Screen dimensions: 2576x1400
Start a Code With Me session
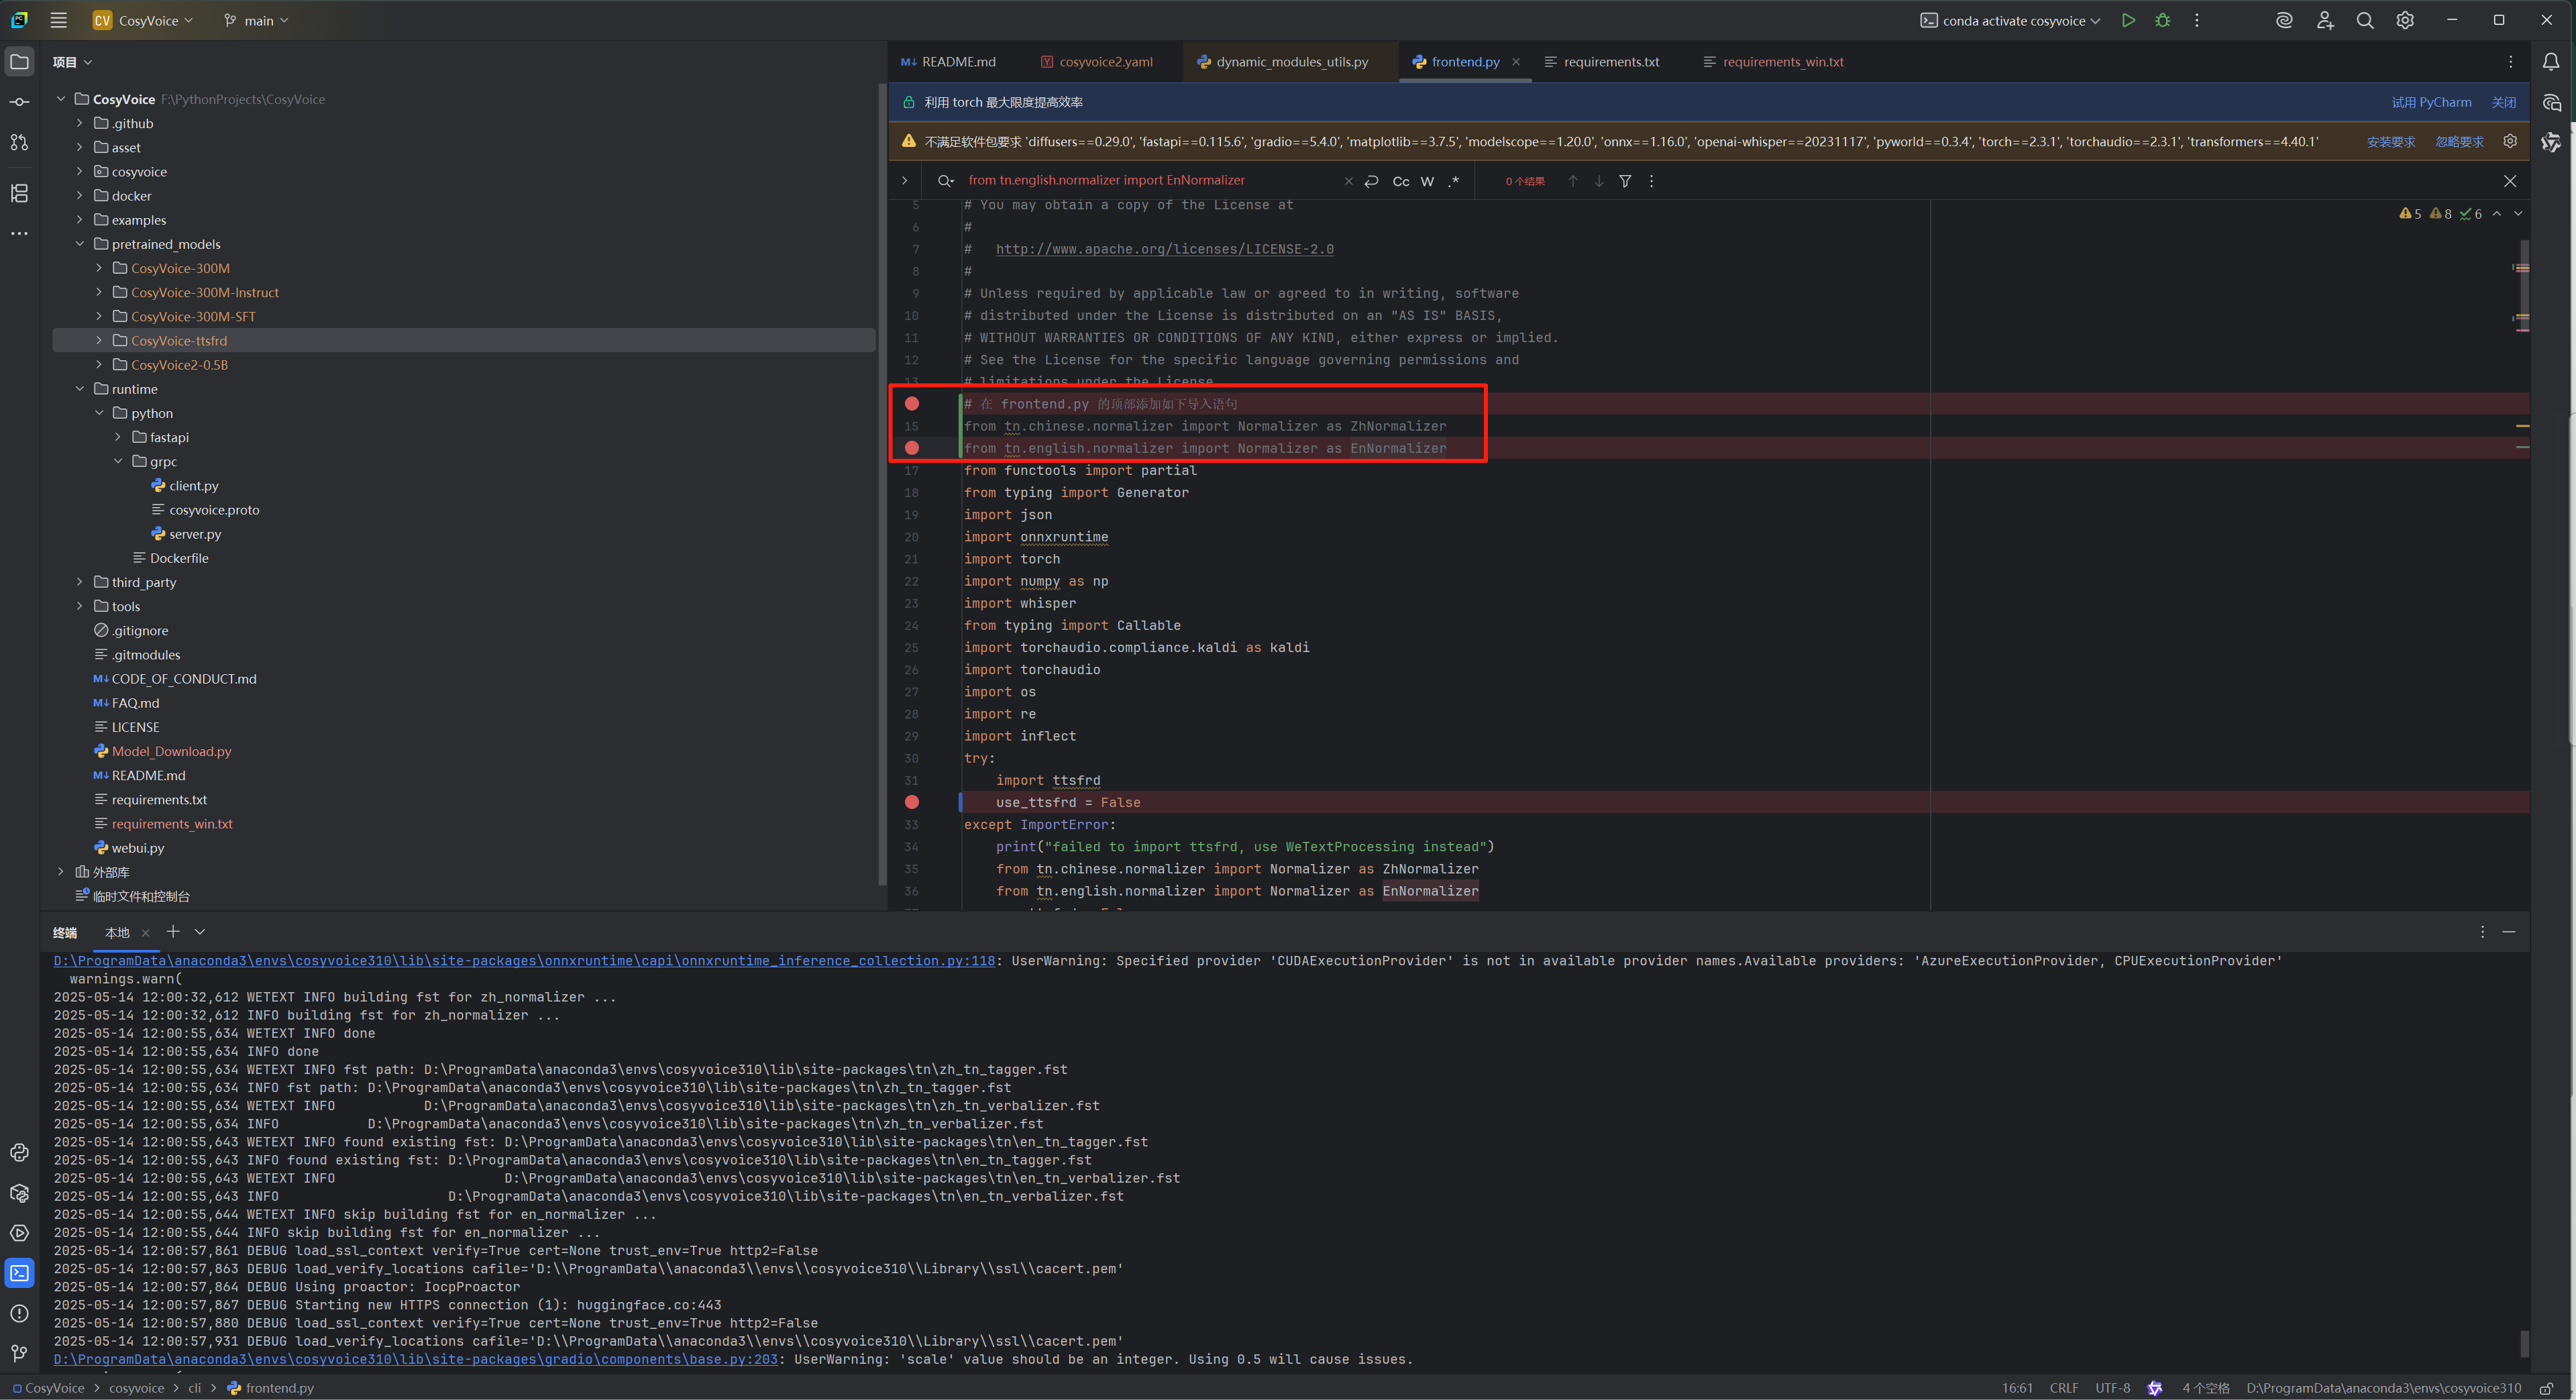pos(2324,20)
